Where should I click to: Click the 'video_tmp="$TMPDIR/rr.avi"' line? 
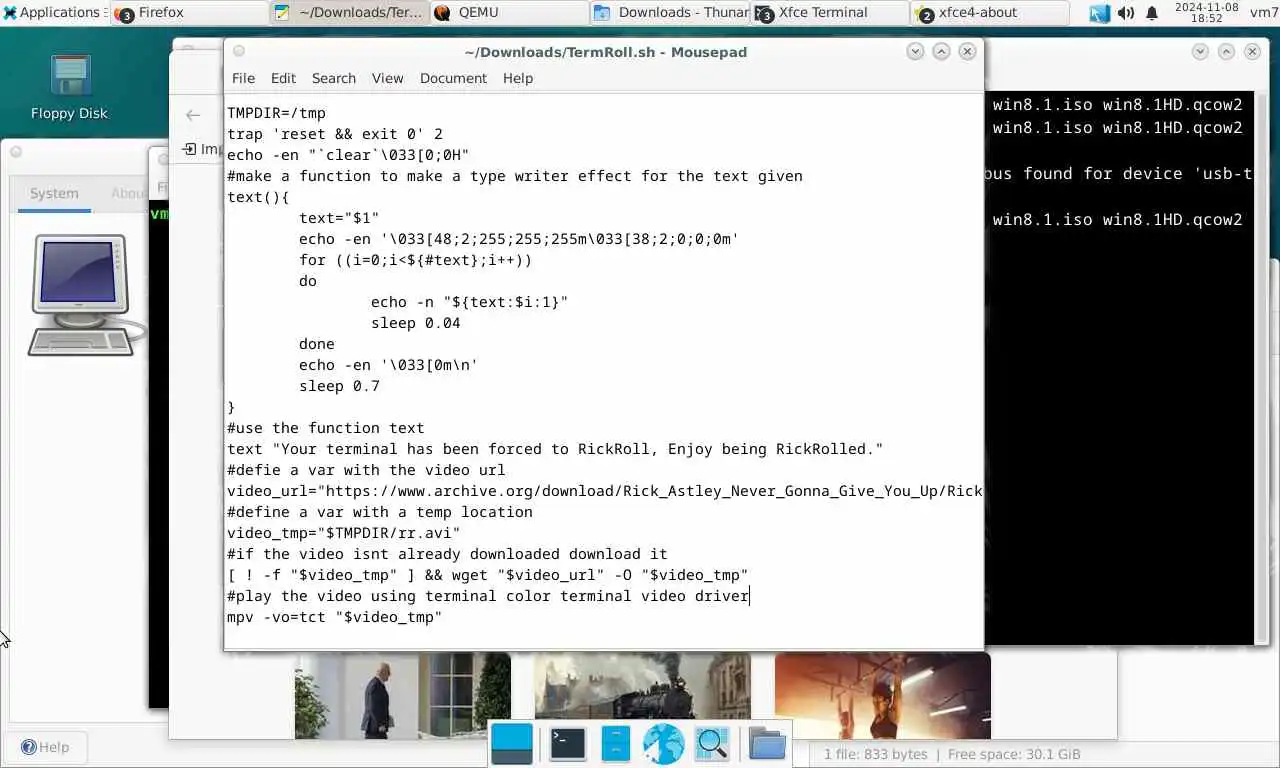(x=344, y=533)
